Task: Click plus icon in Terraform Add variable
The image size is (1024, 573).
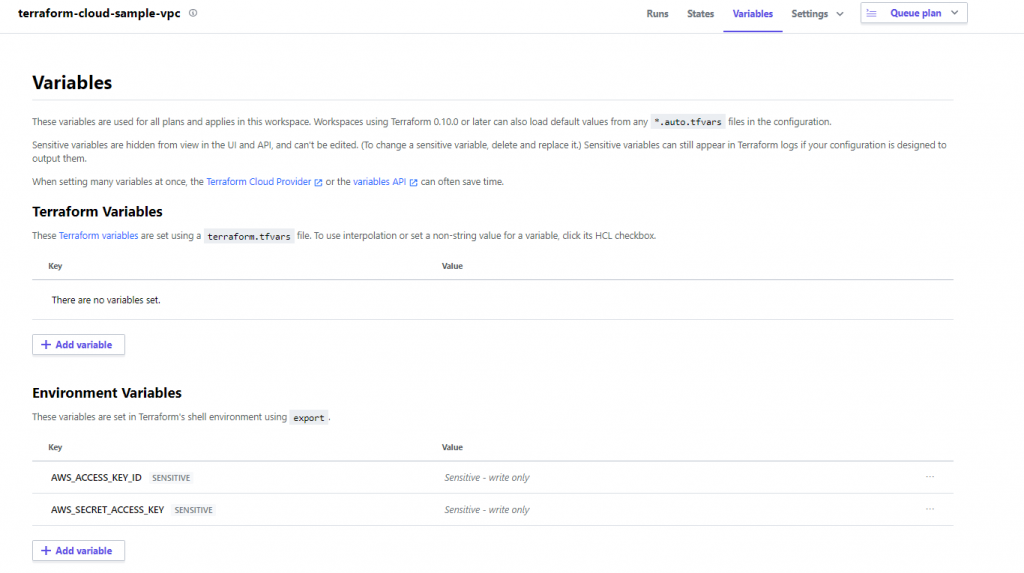Action: pyautogui.click(x=46, y=344)
